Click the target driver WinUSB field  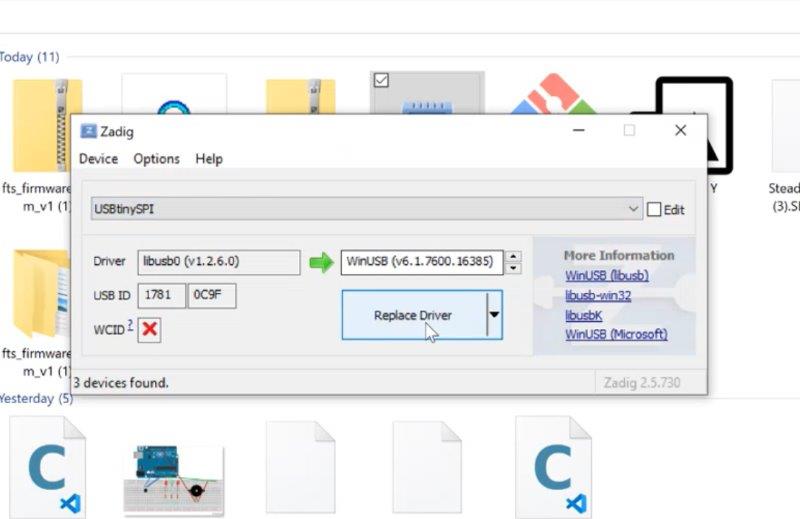pyautogui.click(x=422, y=262)
